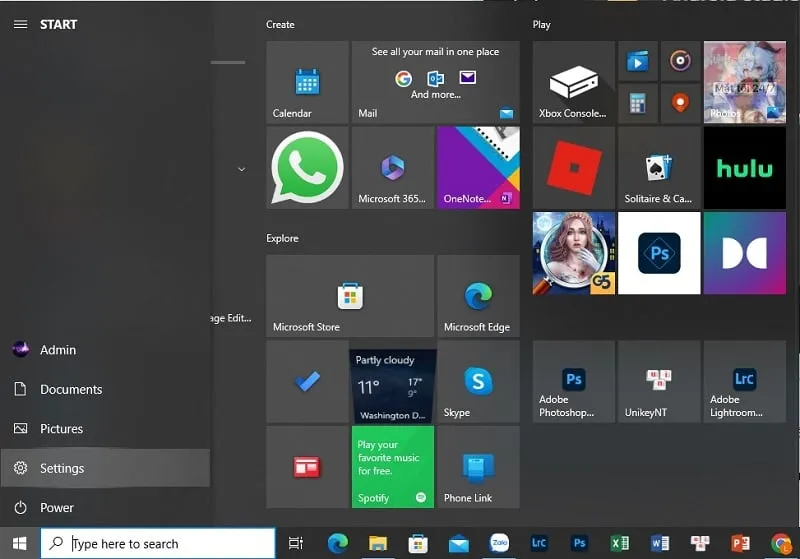800x559 pixels.
Task: Click the Admin user account
Action: (x=57, y=350)
